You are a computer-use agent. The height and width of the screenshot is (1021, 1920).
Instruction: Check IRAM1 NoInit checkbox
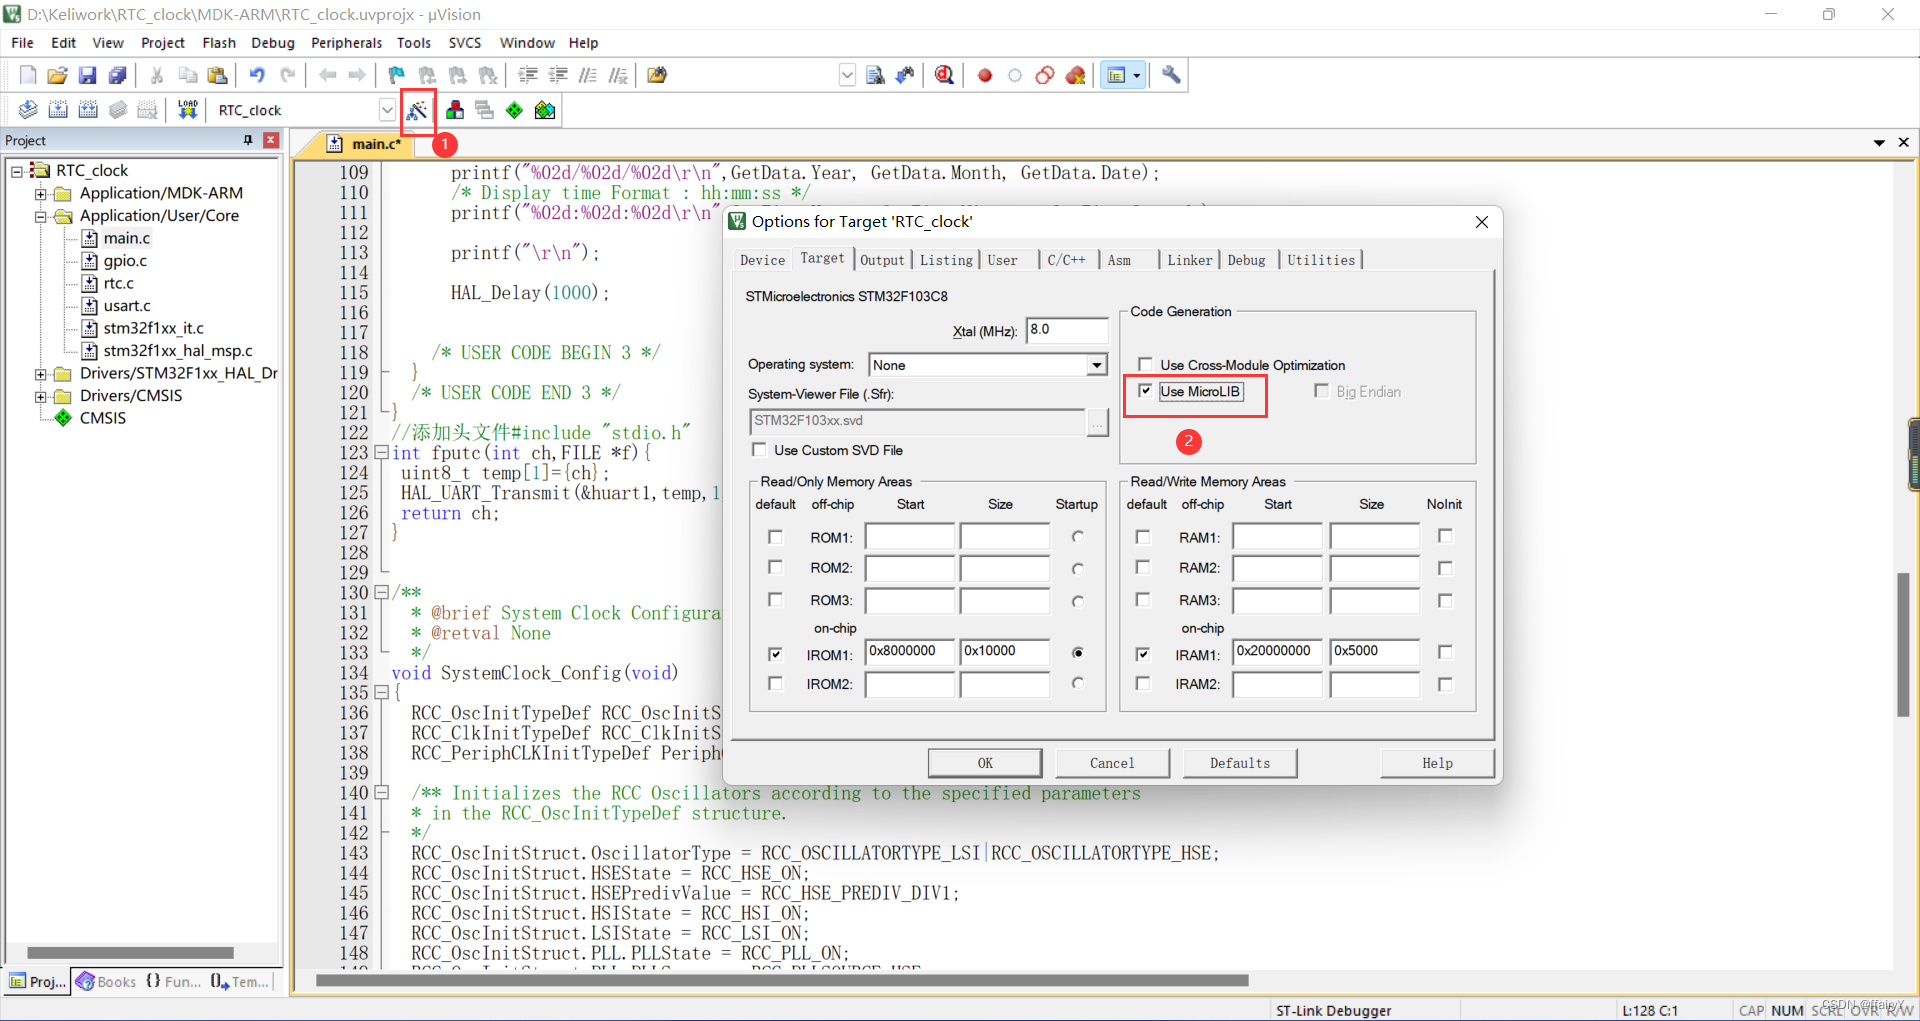click(x=1445, y=652)
